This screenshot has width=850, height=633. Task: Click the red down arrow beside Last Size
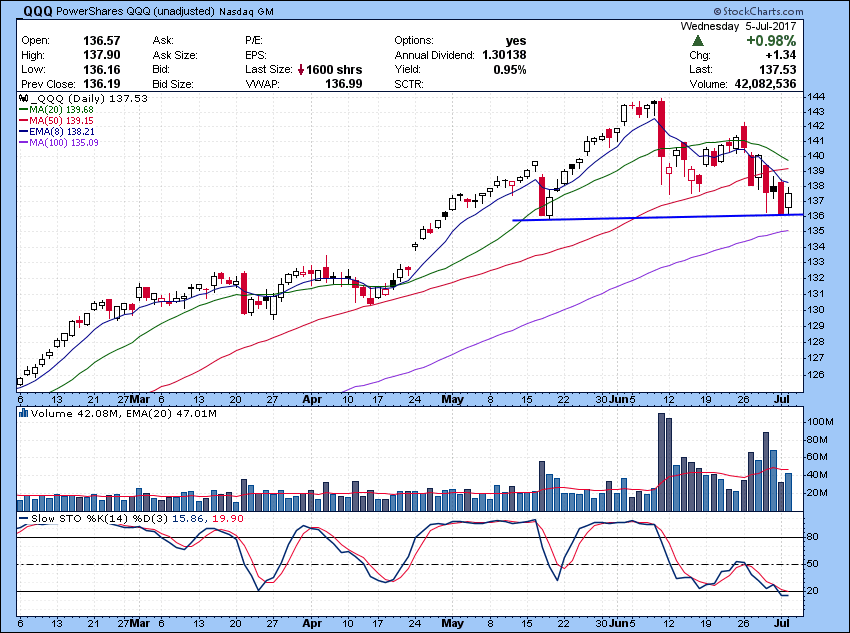pyautogui.click(x=301, y=70)
